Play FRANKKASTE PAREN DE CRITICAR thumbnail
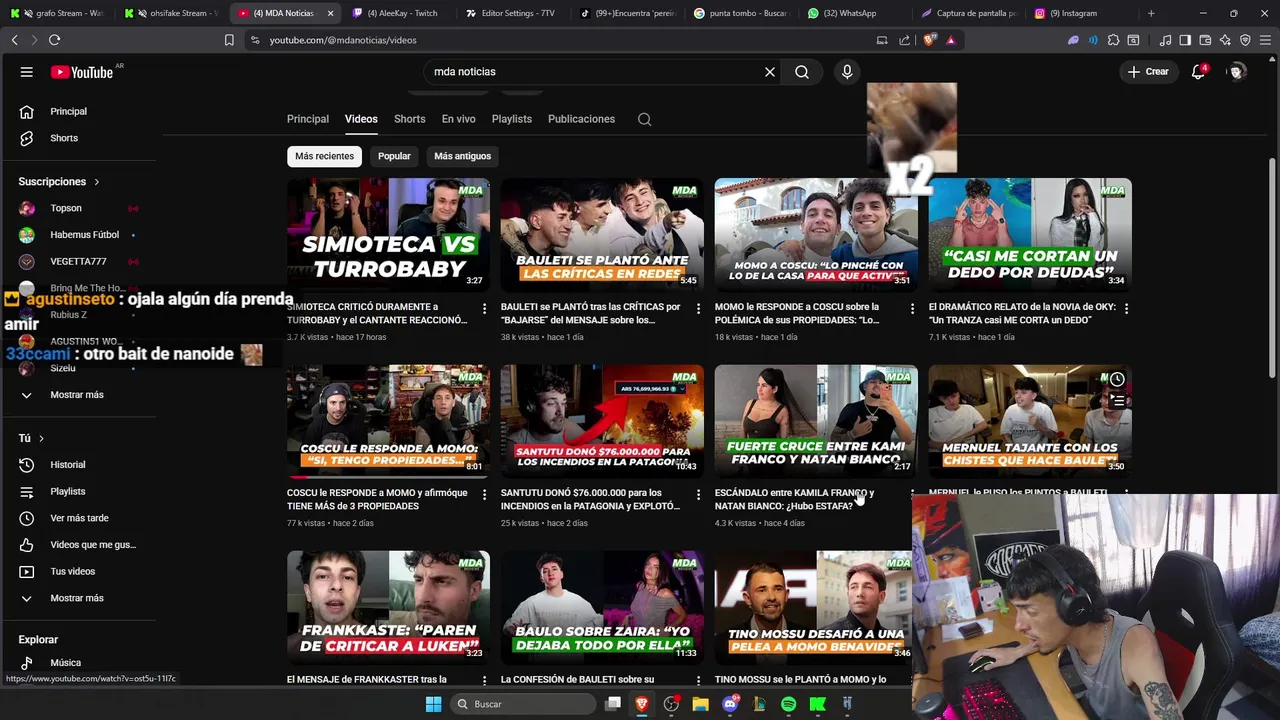Viewport: 1280px width, 720px height. [388, 607]
